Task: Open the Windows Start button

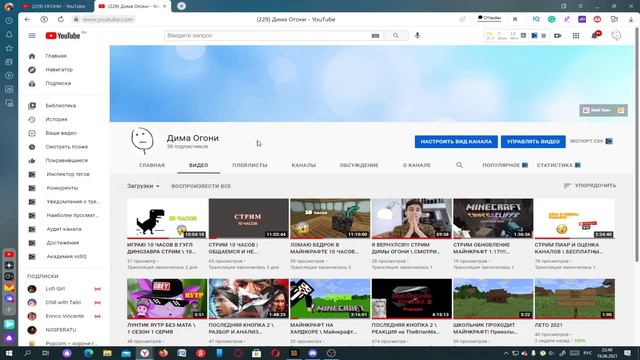Action: click(9, 353)
